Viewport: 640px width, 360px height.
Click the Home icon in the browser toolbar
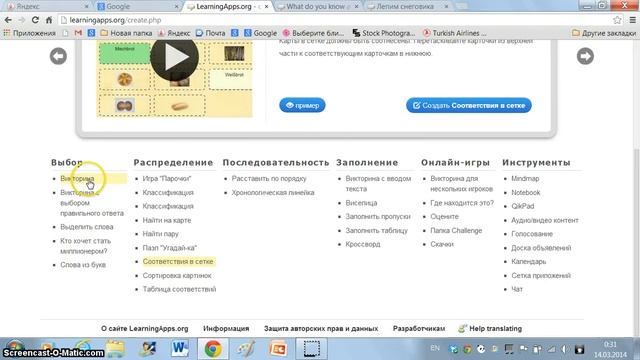(49, 20)
